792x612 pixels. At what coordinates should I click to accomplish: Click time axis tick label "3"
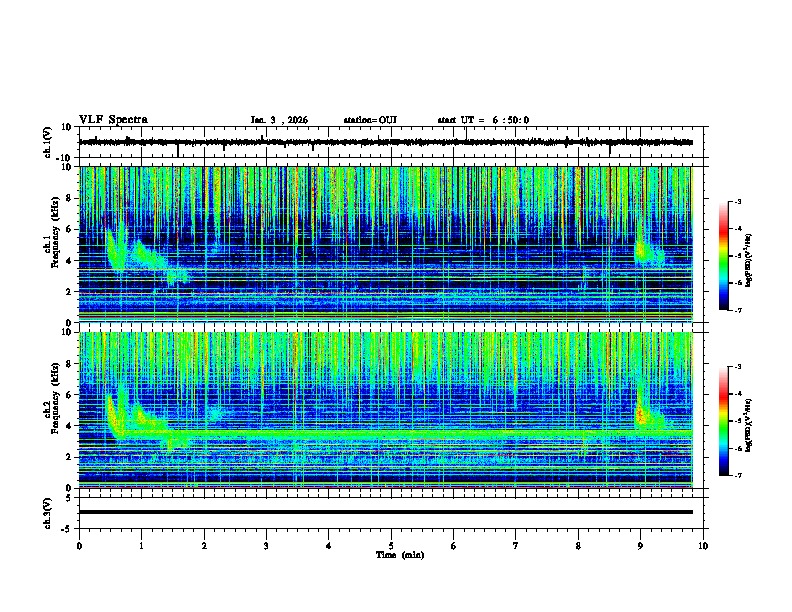[266, 545]
